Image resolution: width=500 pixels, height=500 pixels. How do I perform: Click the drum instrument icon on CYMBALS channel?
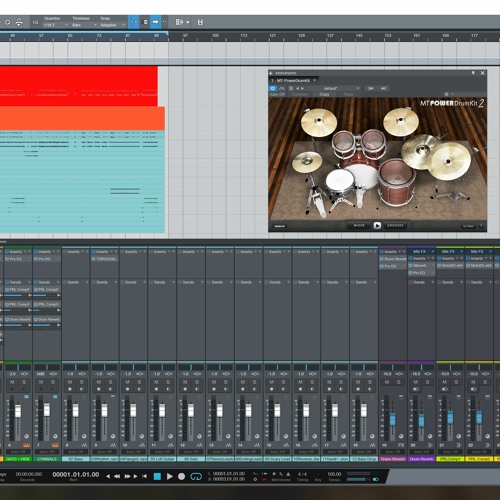click(55, 445)
